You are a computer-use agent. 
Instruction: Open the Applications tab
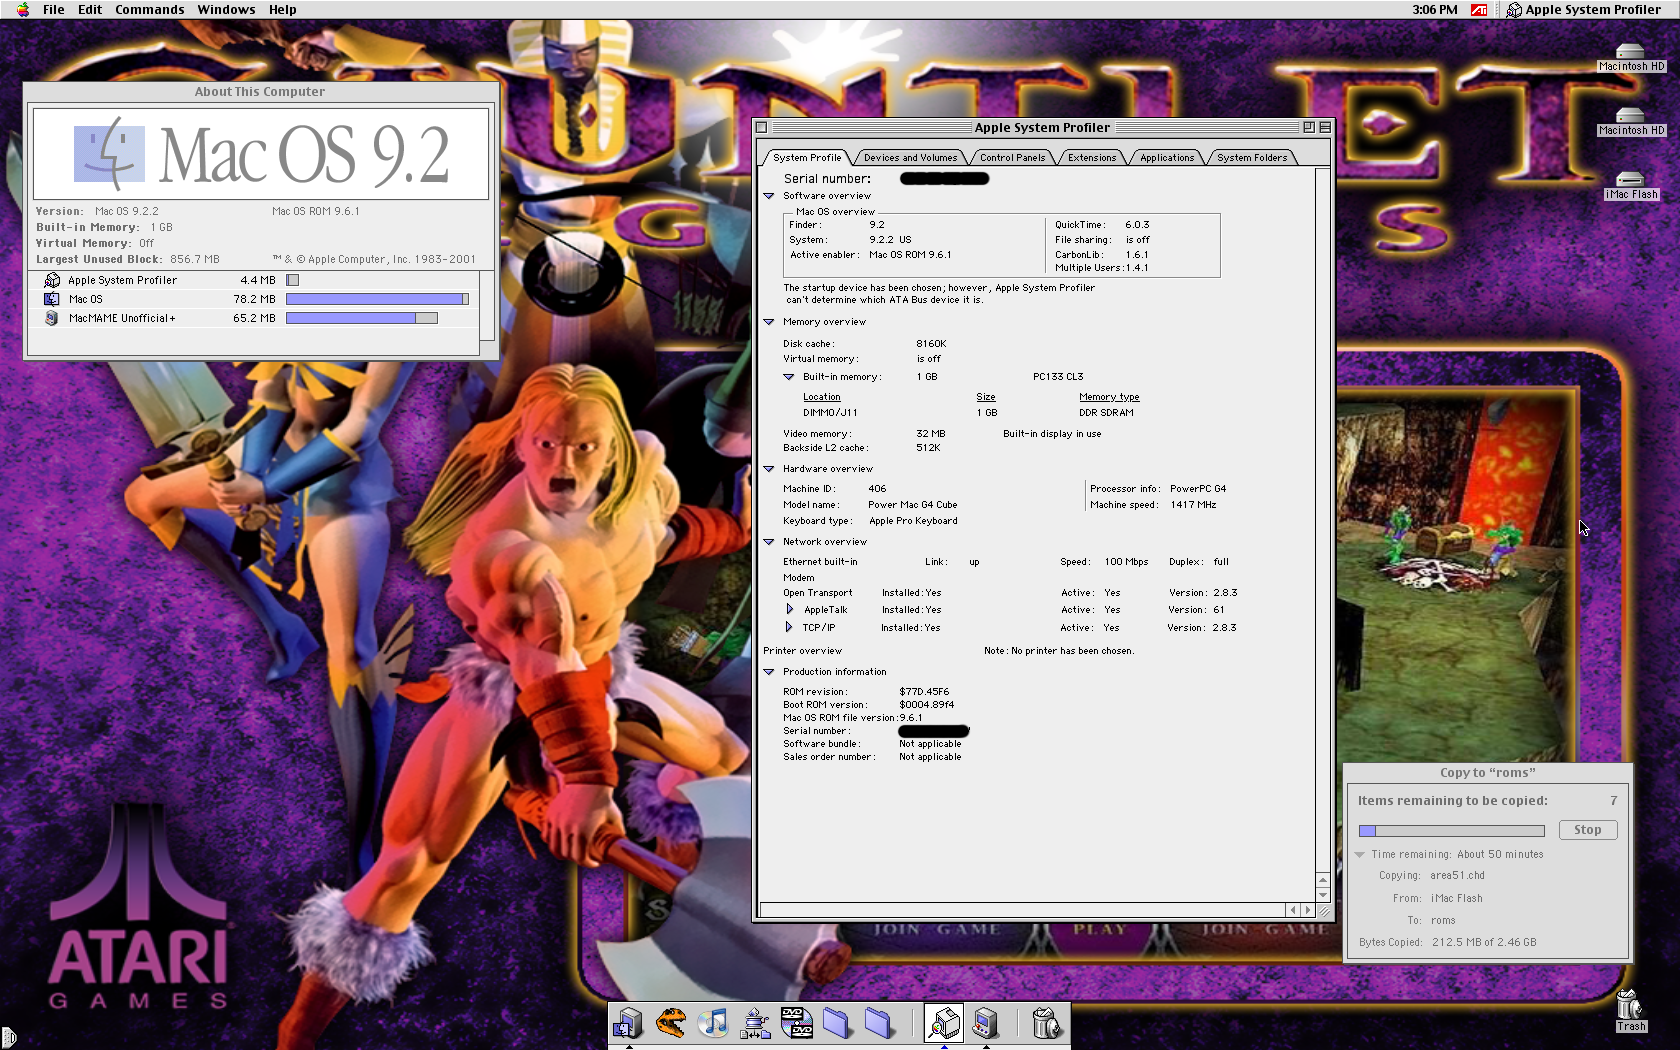tap(1167, 157)
